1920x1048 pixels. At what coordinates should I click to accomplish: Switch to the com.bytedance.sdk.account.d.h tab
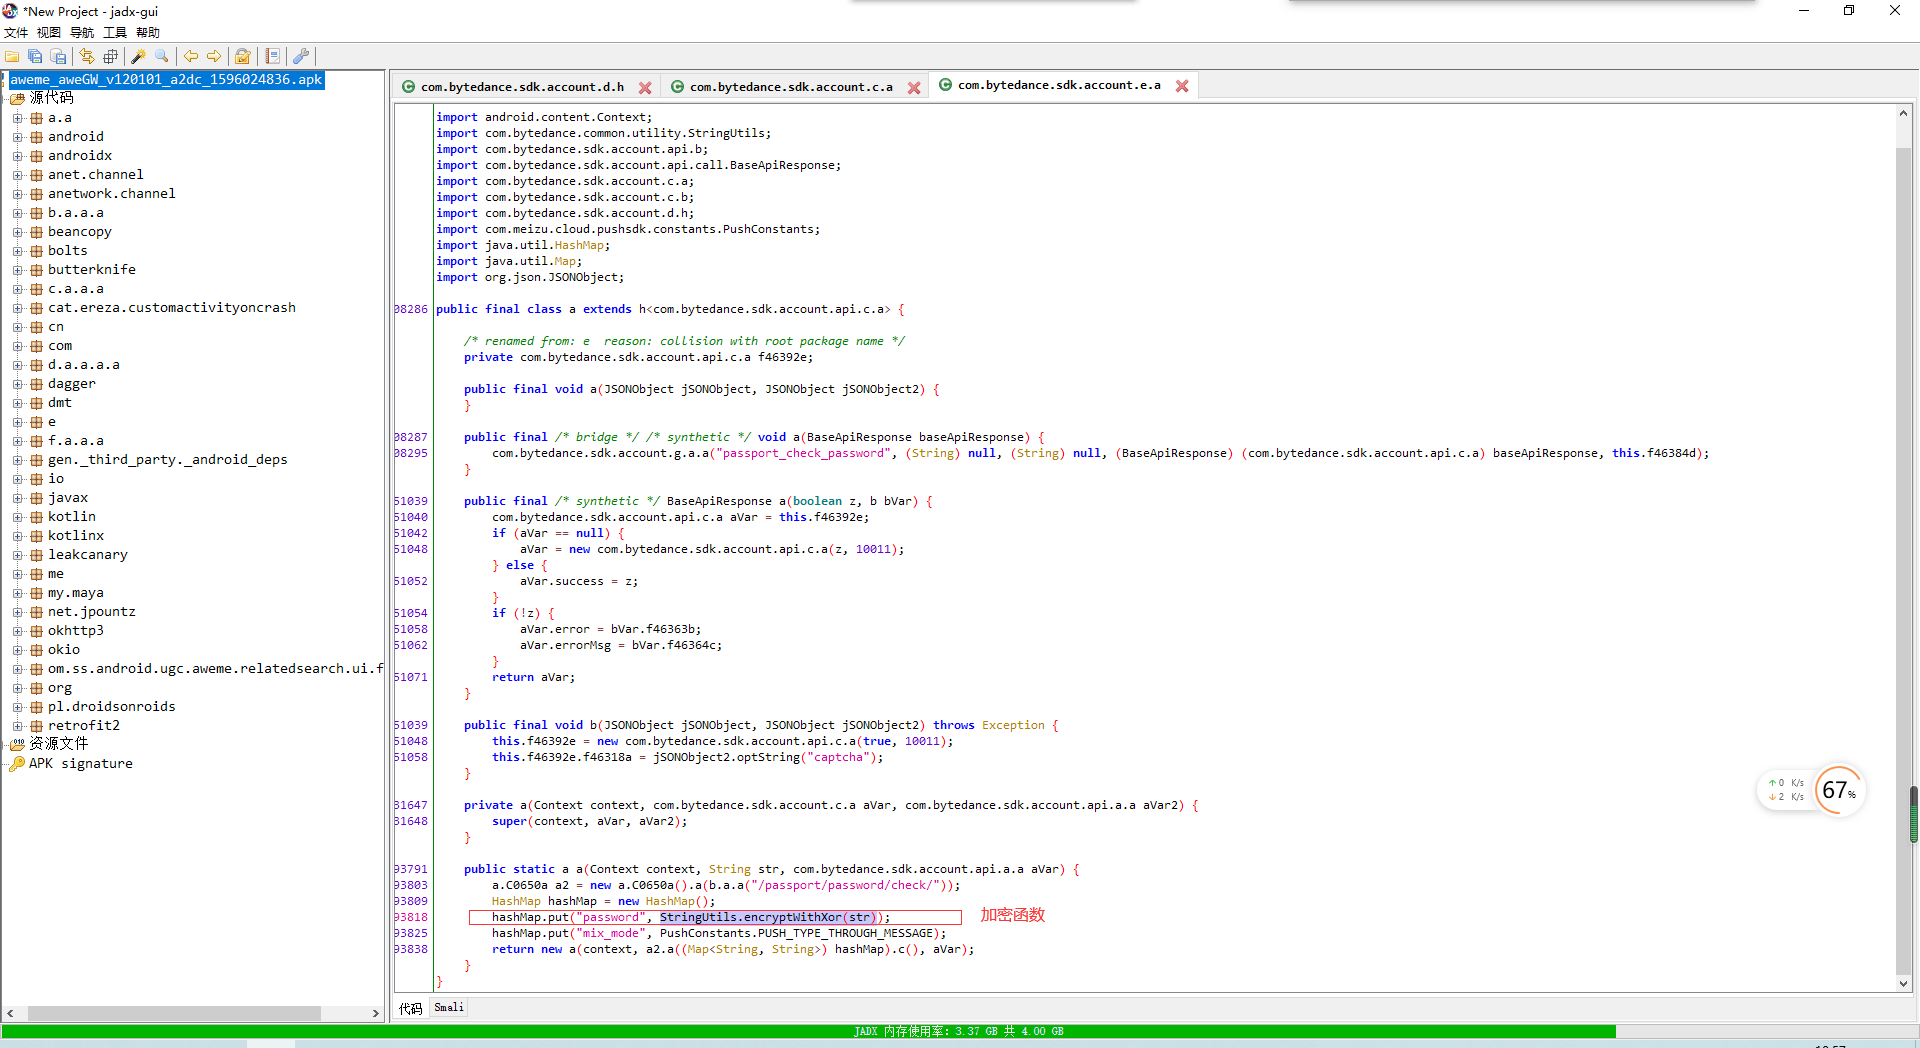522,87
